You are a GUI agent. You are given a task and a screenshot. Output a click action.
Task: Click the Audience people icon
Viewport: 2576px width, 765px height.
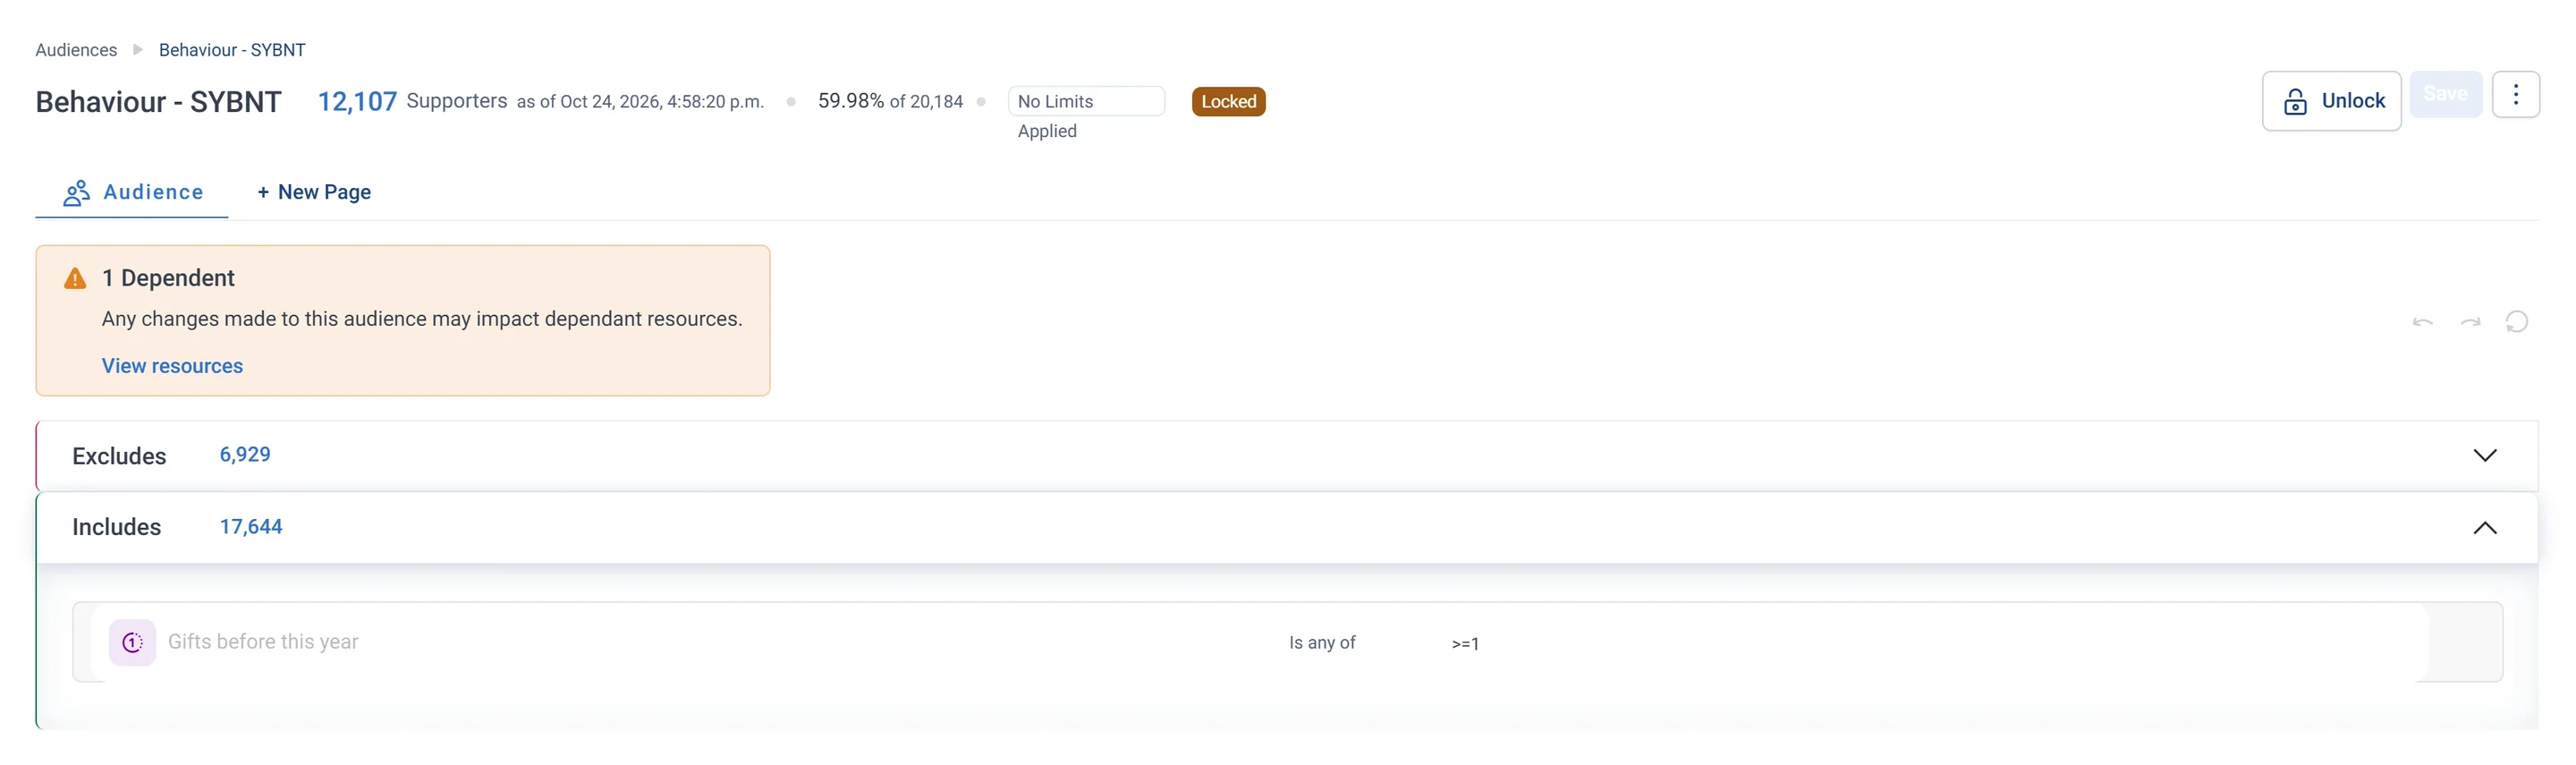77,193
